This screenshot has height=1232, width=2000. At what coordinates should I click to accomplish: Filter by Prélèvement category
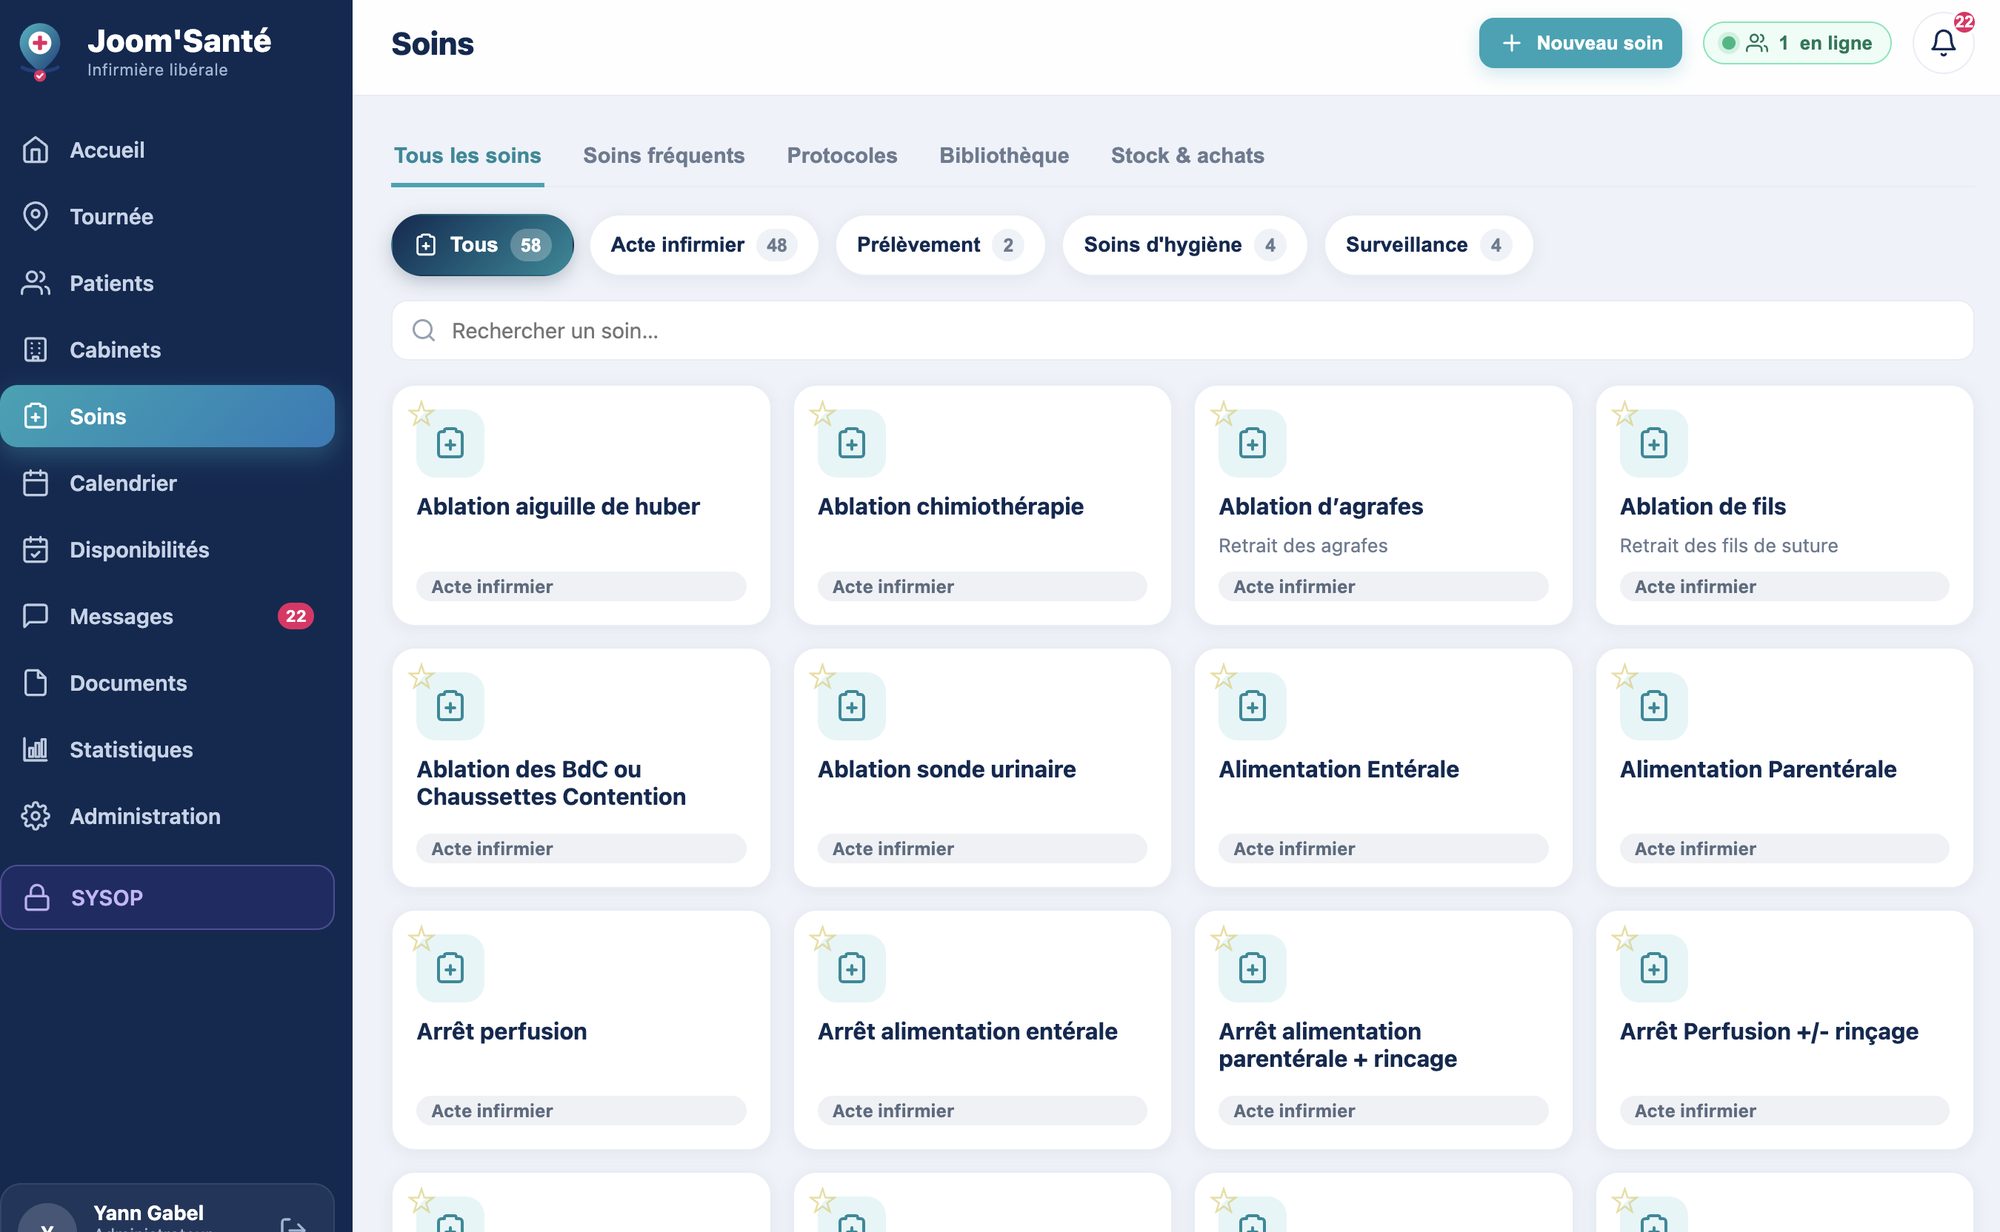pyautogui.click(x=940, y=245)
